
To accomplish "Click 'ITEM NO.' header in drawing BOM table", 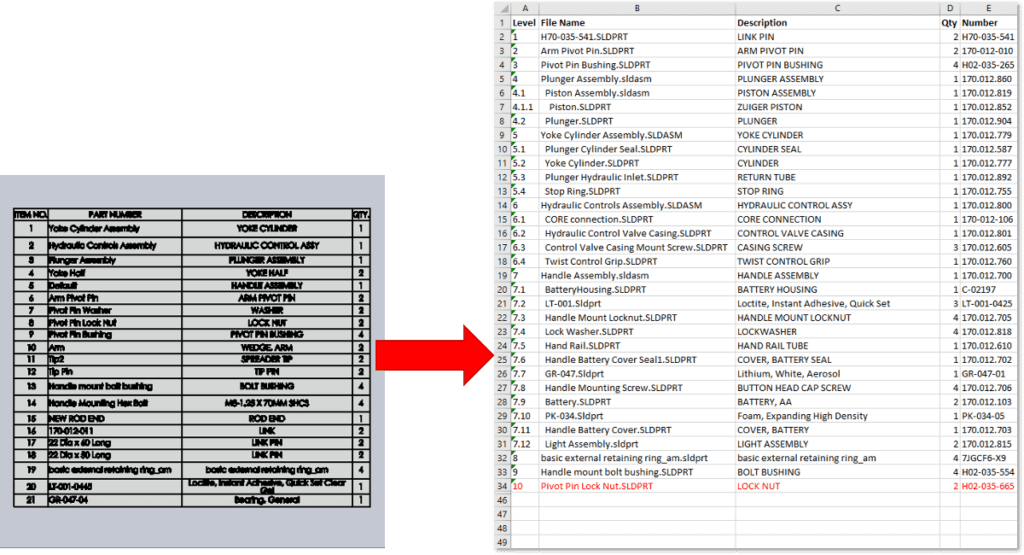I will [x=31, y=215].
